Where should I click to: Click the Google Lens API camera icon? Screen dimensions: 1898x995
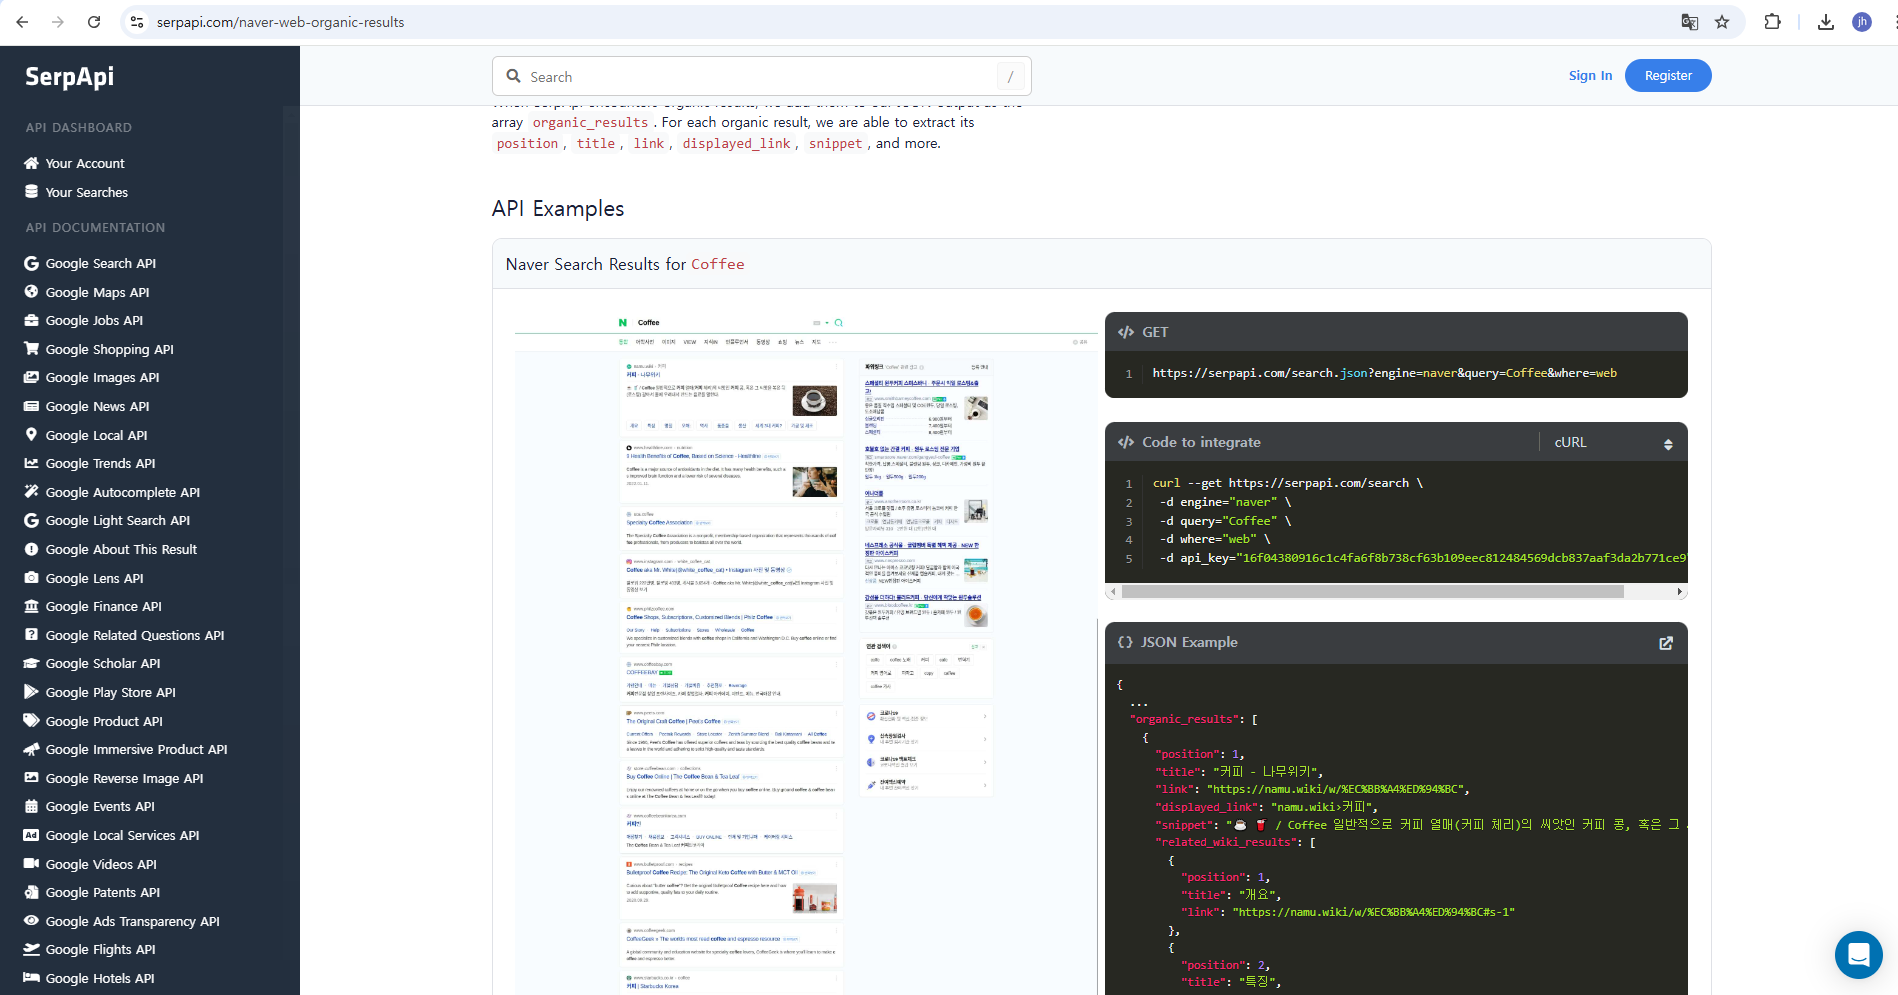[32, 578]
